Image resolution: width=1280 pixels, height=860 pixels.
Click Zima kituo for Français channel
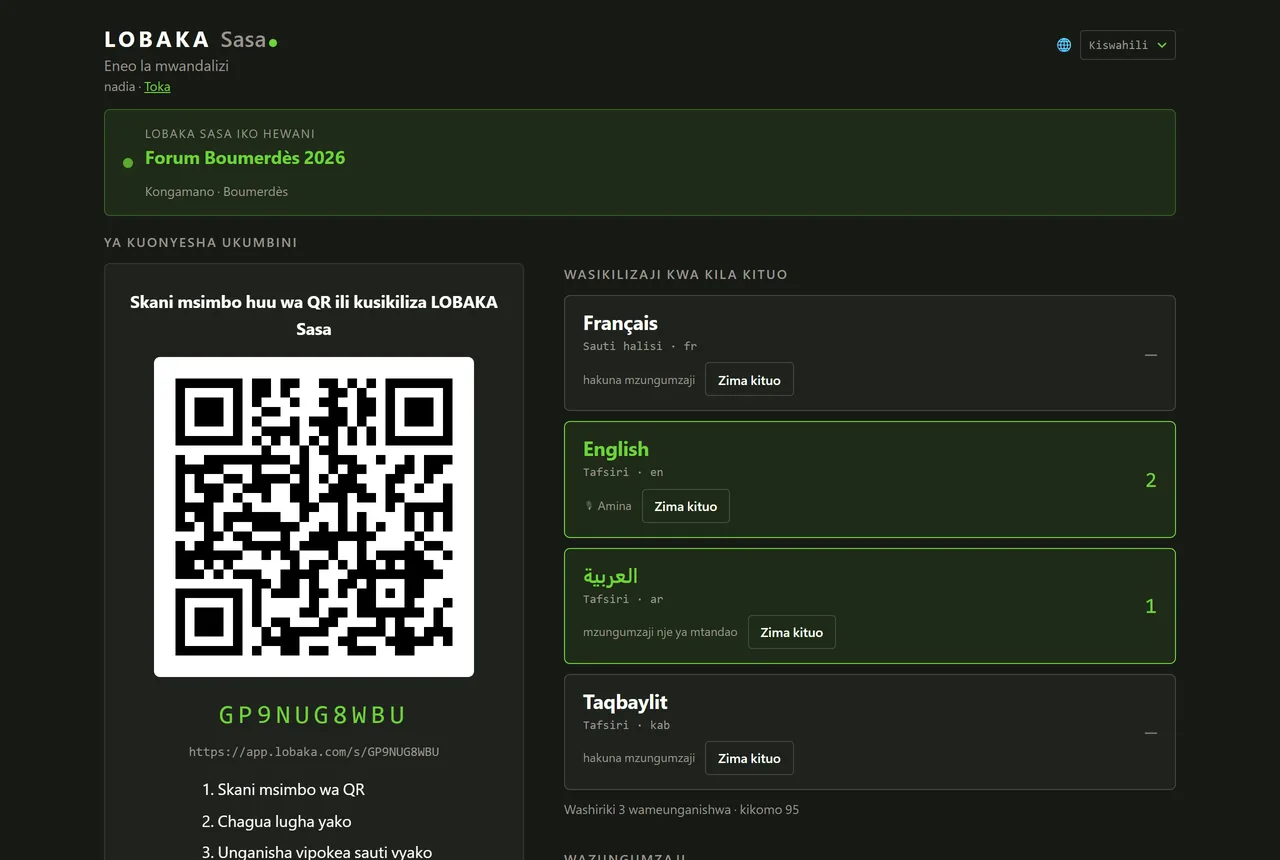(x=749, y=380)
